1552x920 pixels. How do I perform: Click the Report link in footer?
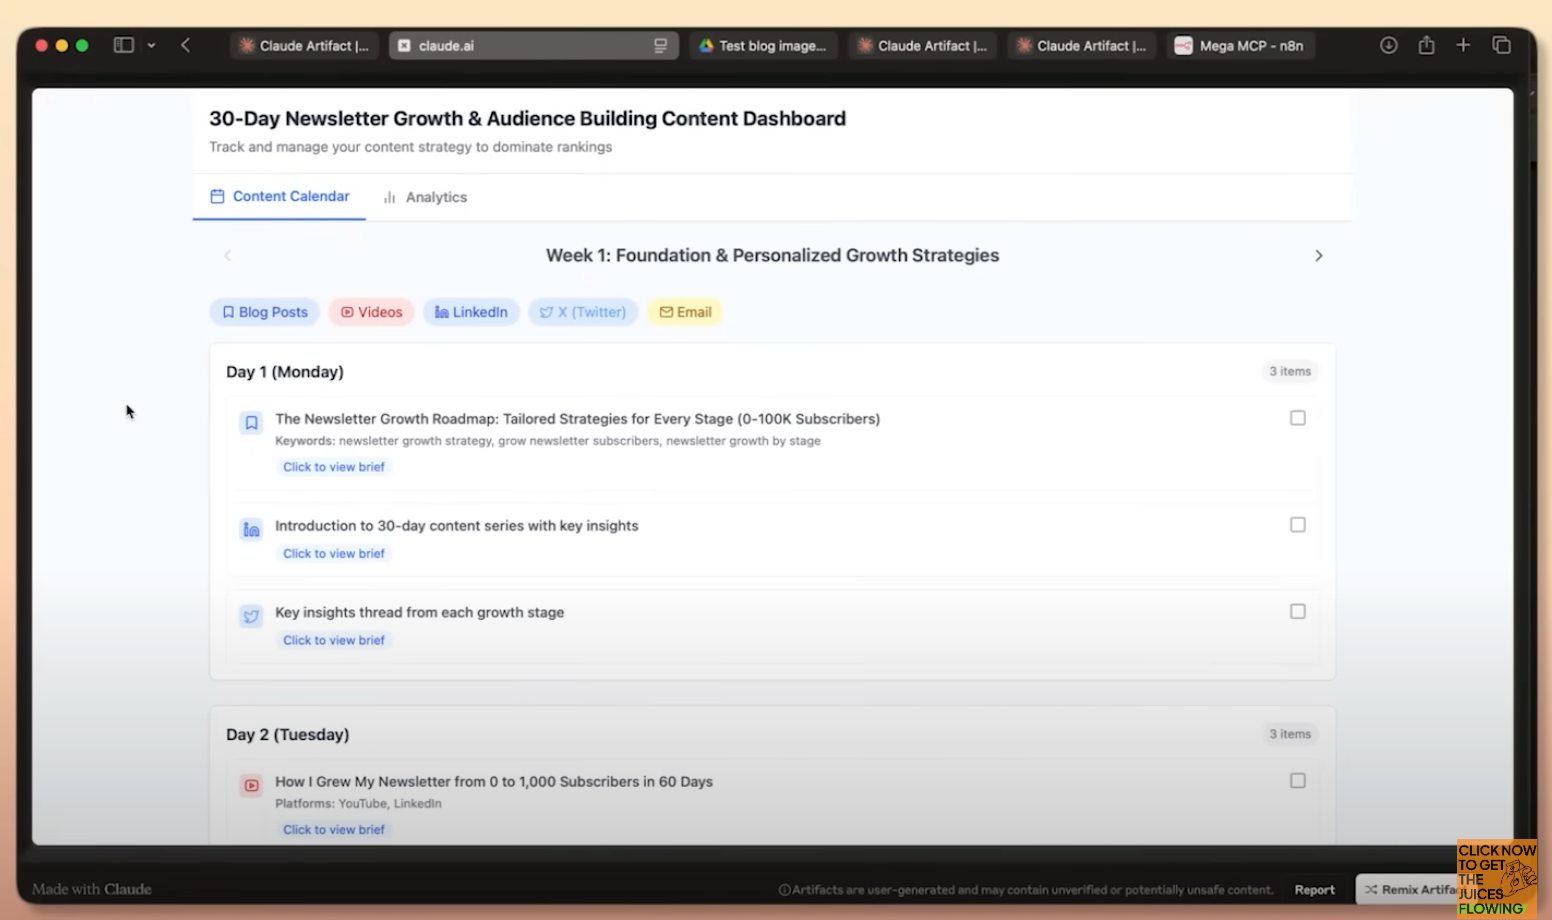[x=1314, y=890]
